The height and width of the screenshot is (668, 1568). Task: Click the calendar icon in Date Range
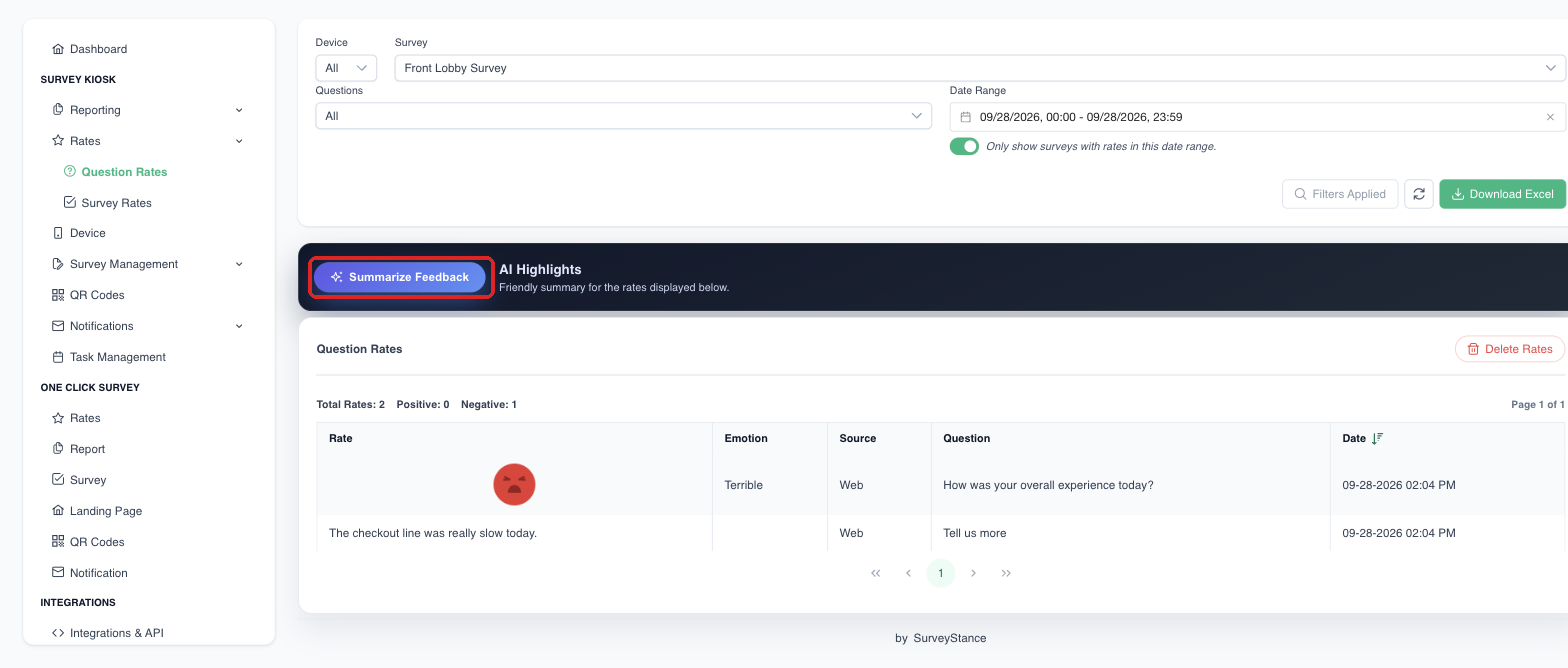pos(966,117)
